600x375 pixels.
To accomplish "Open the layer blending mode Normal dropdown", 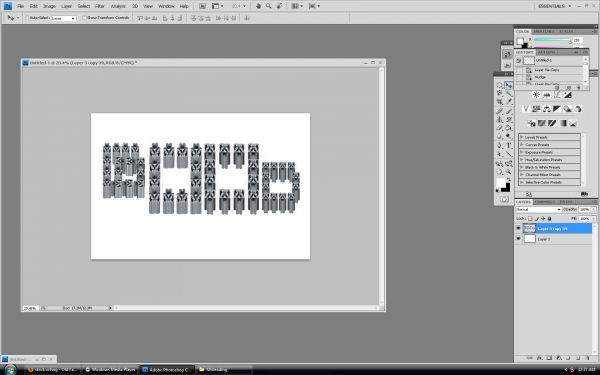I will click(x=538, y=209).
